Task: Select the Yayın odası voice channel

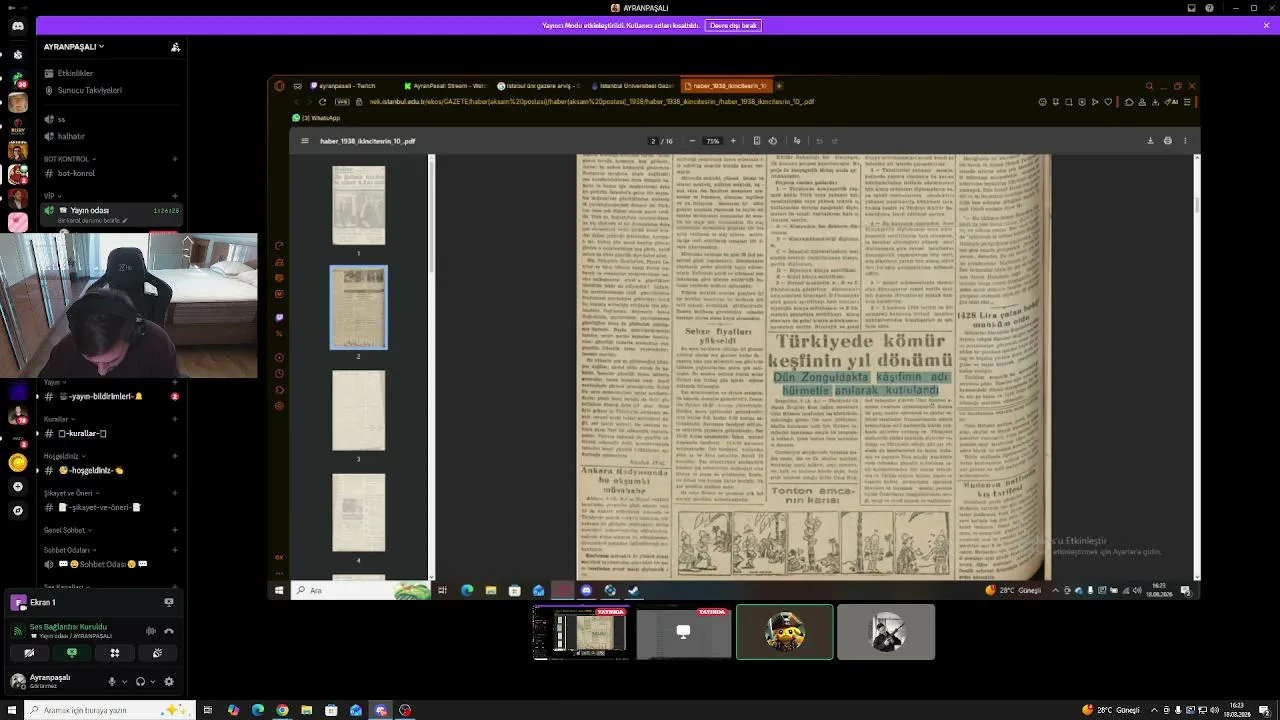Action: pos(110,214)
